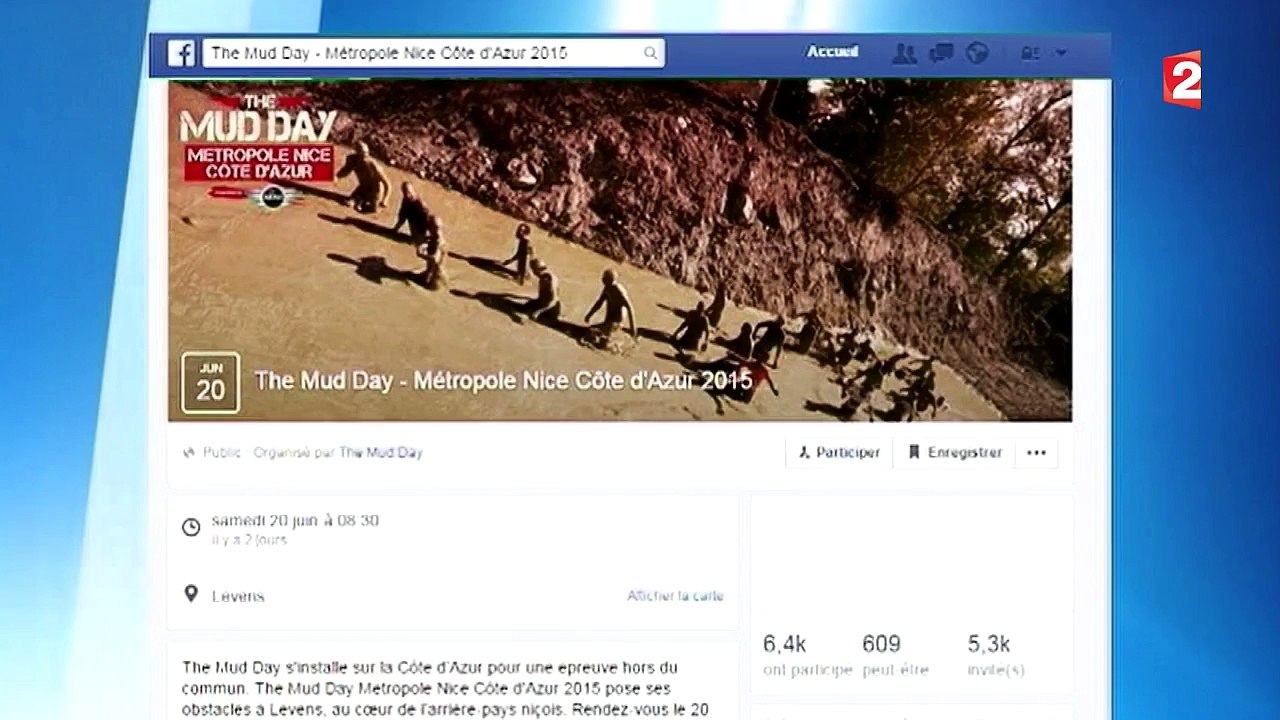The width and height of the screenshot is (1280, 720).
Task: View 6,4k ont participé list
Action: pyautogui.click(x=807, y=656)
